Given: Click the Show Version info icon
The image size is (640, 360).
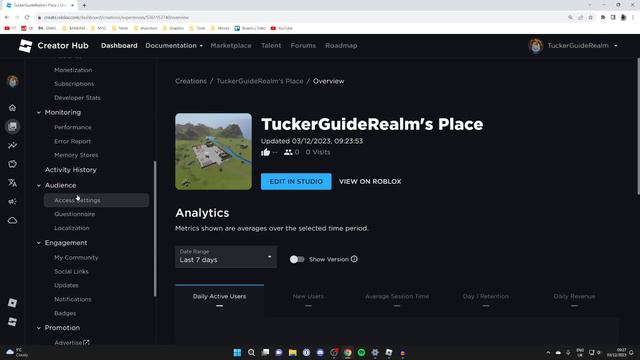Looking at the screenshot, I should coord(354,259).
